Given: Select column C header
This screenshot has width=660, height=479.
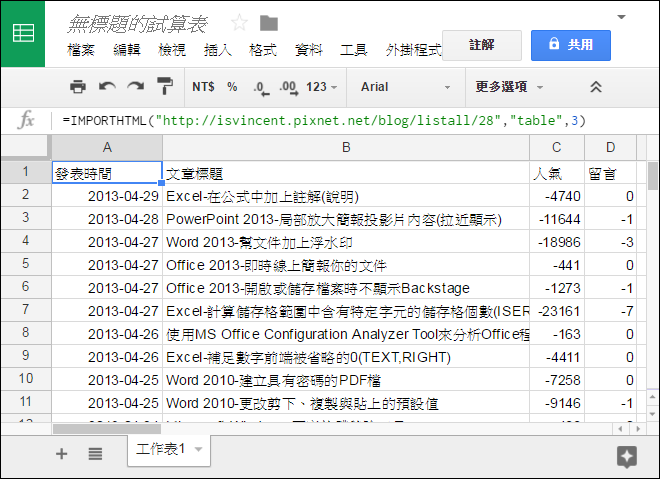Looking at the screenshot, I should [x=556, y=147].
